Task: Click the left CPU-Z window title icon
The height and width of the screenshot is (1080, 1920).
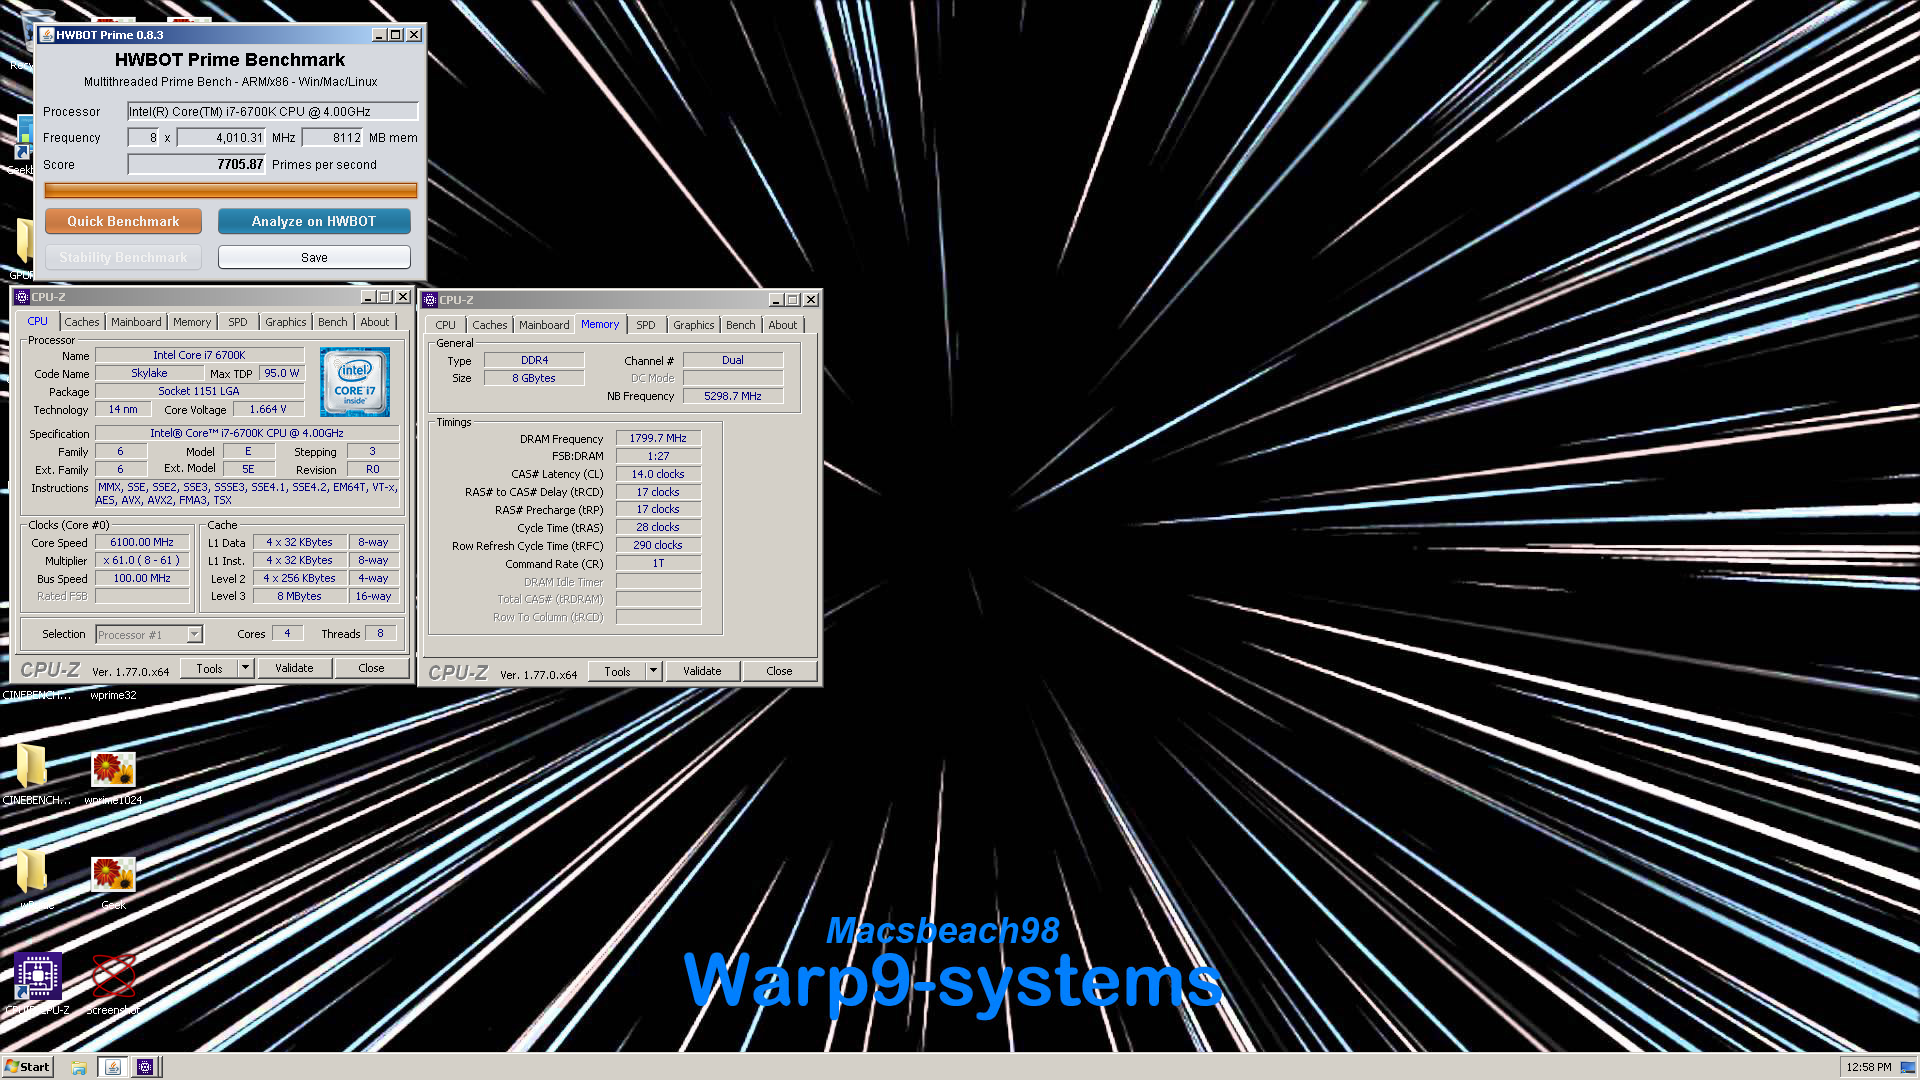Action: point(21,297)
